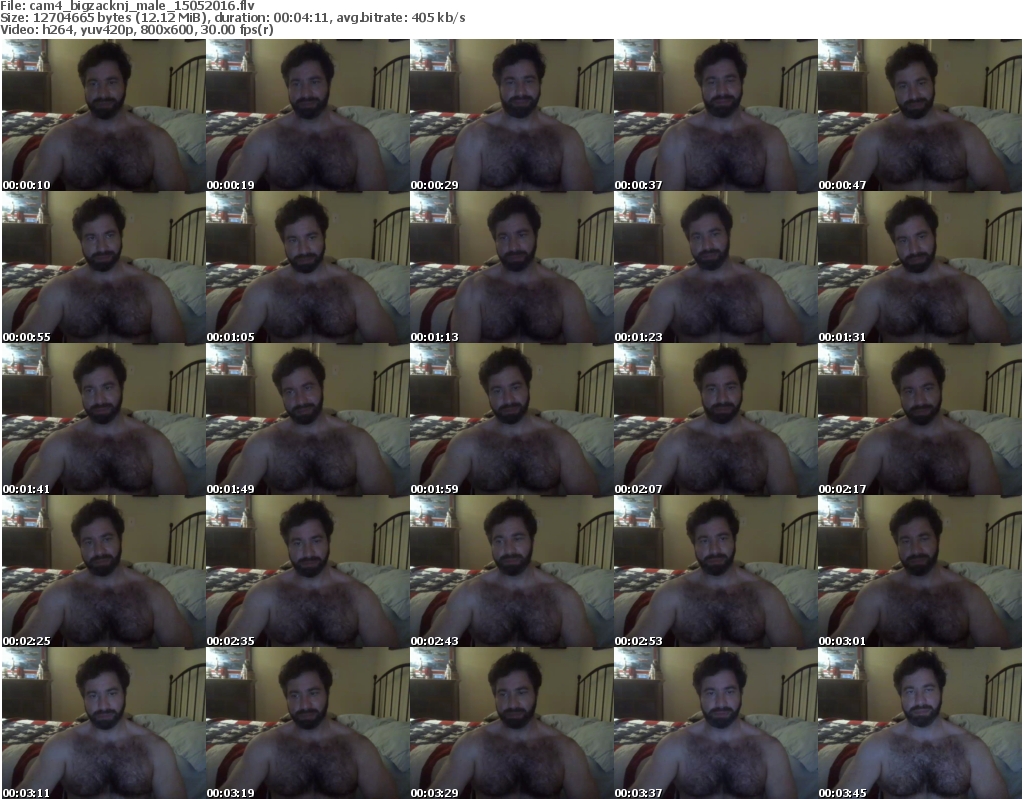Click the frame stamped 00:00:37

[716, 115]
